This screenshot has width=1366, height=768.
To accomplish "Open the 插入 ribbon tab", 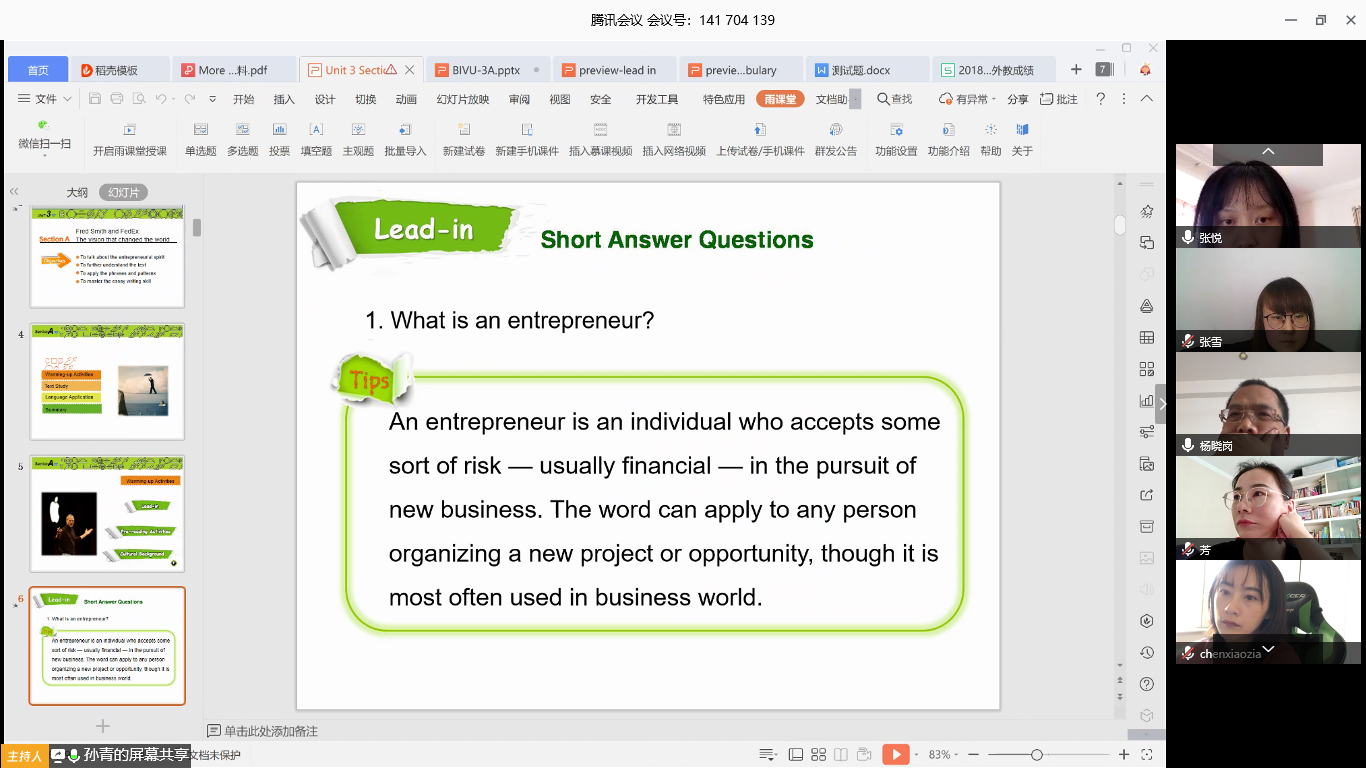I will (x=284, y=99).
